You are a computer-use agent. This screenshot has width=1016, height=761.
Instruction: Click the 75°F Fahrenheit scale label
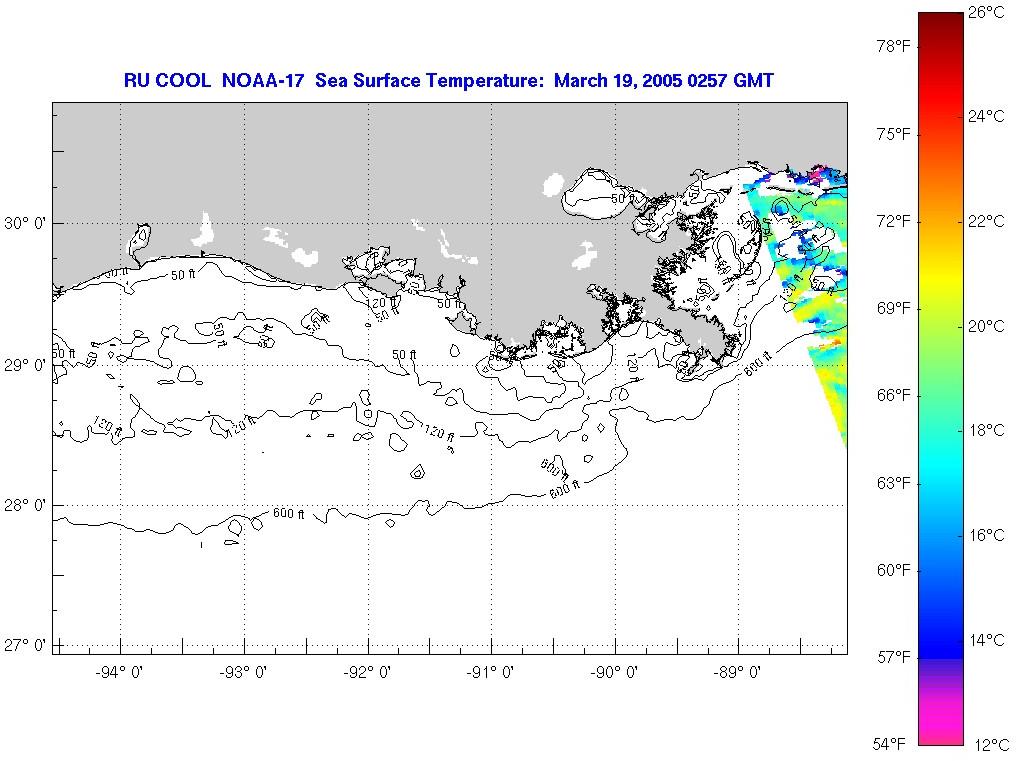pyautogui.click(x=894, y=134)
